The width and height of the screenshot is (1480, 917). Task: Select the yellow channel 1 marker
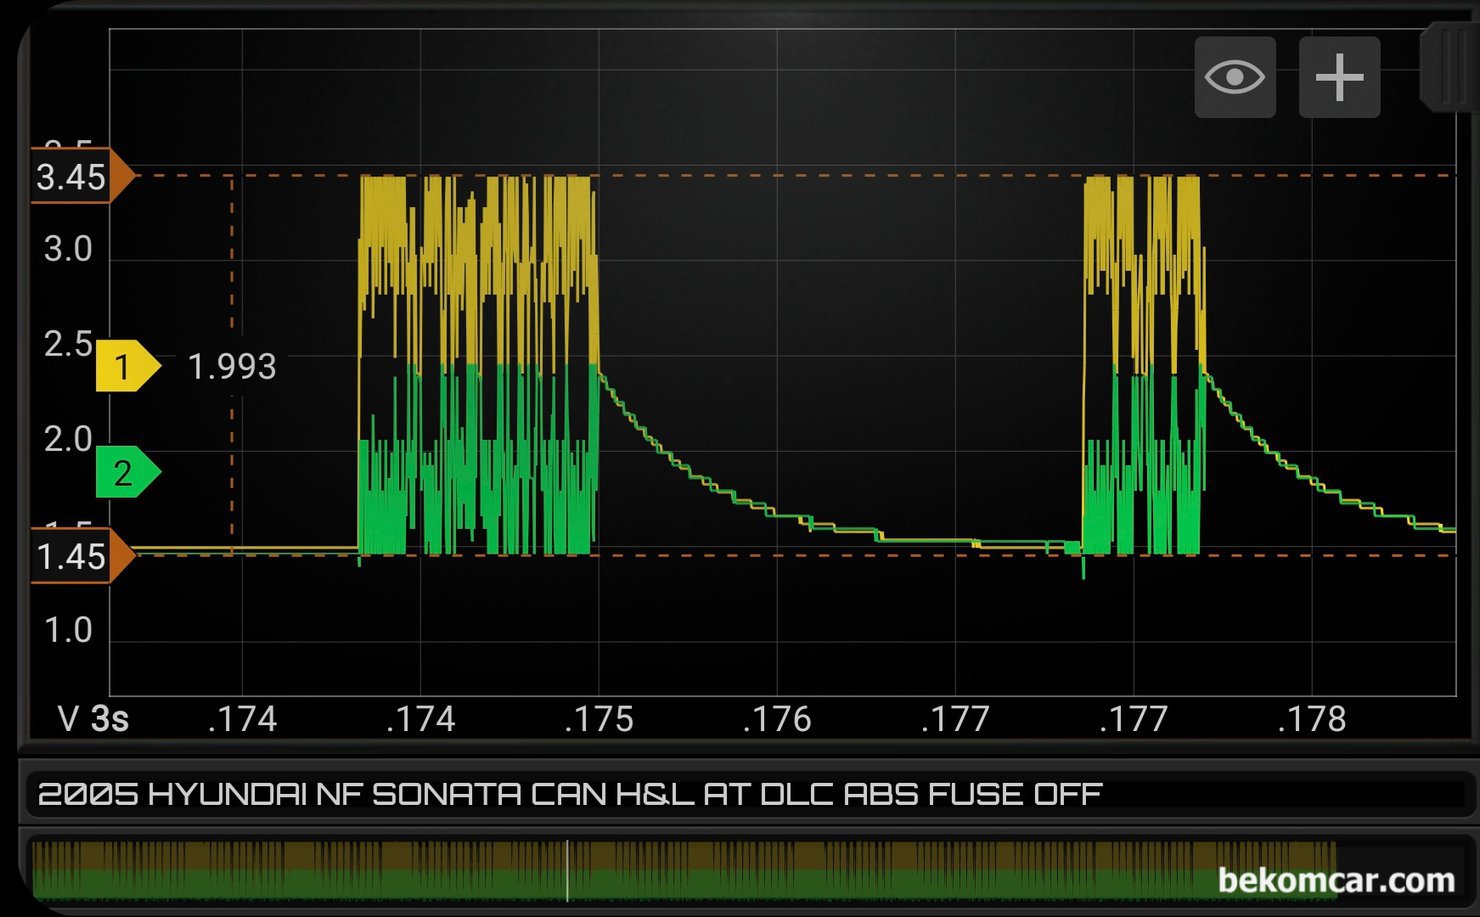point(128,366)
